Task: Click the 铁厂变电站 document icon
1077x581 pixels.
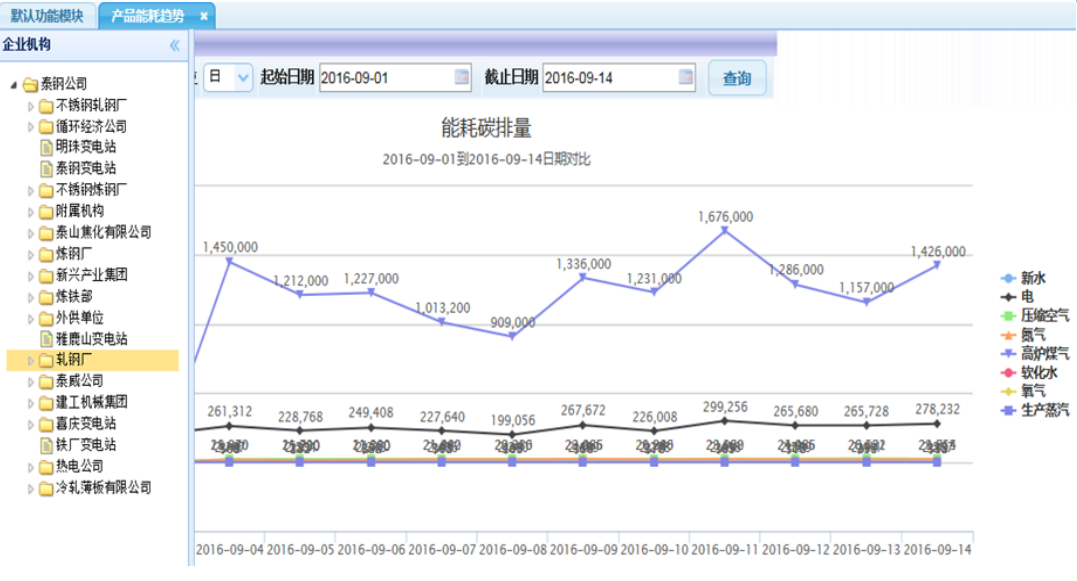Action: coord(46,445)
